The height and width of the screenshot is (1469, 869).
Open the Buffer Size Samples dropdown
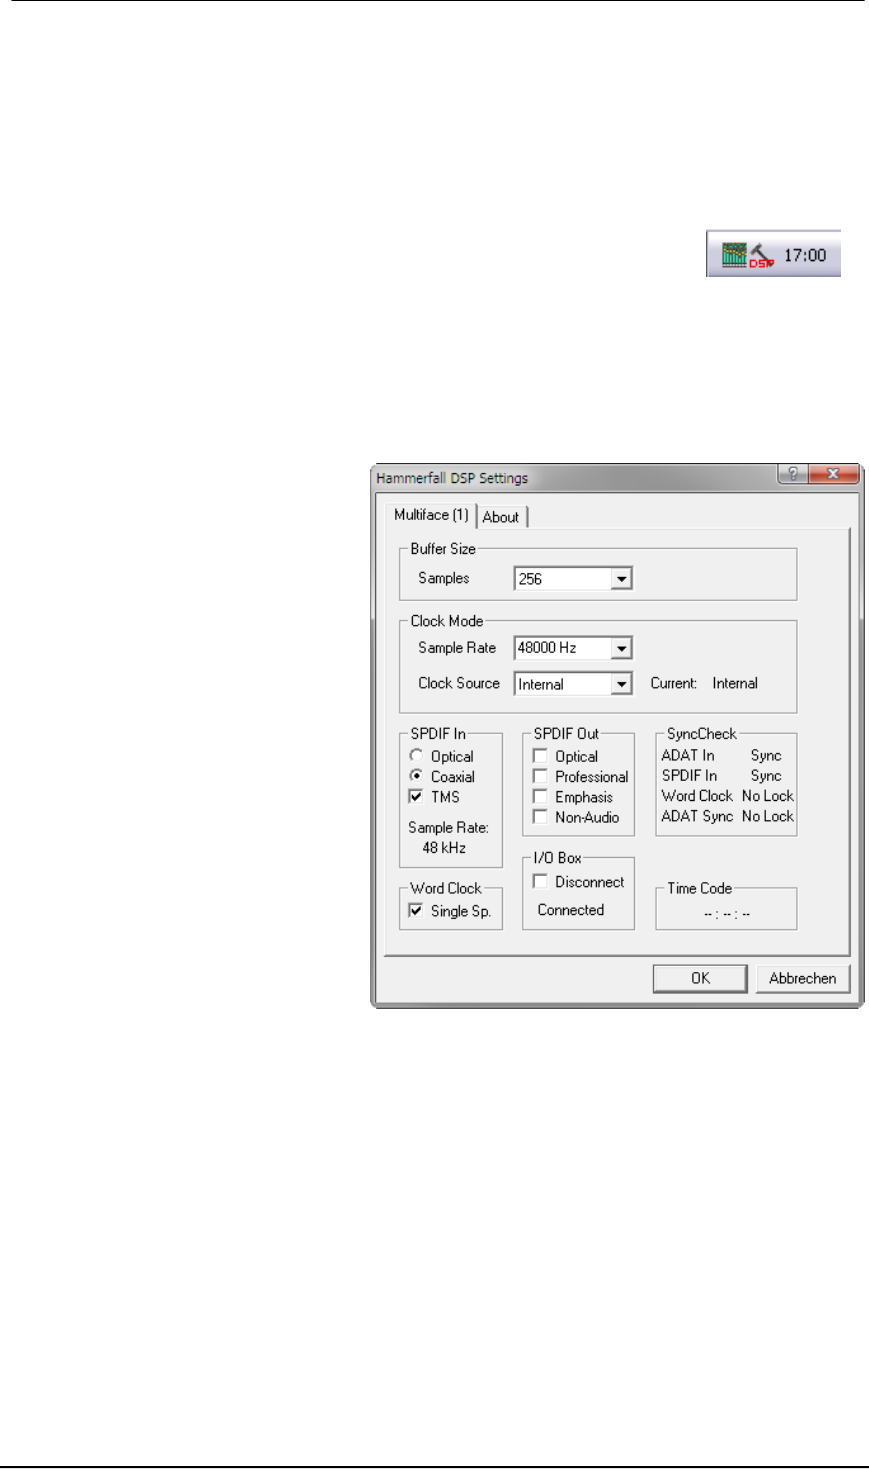(x=622, y=579)
